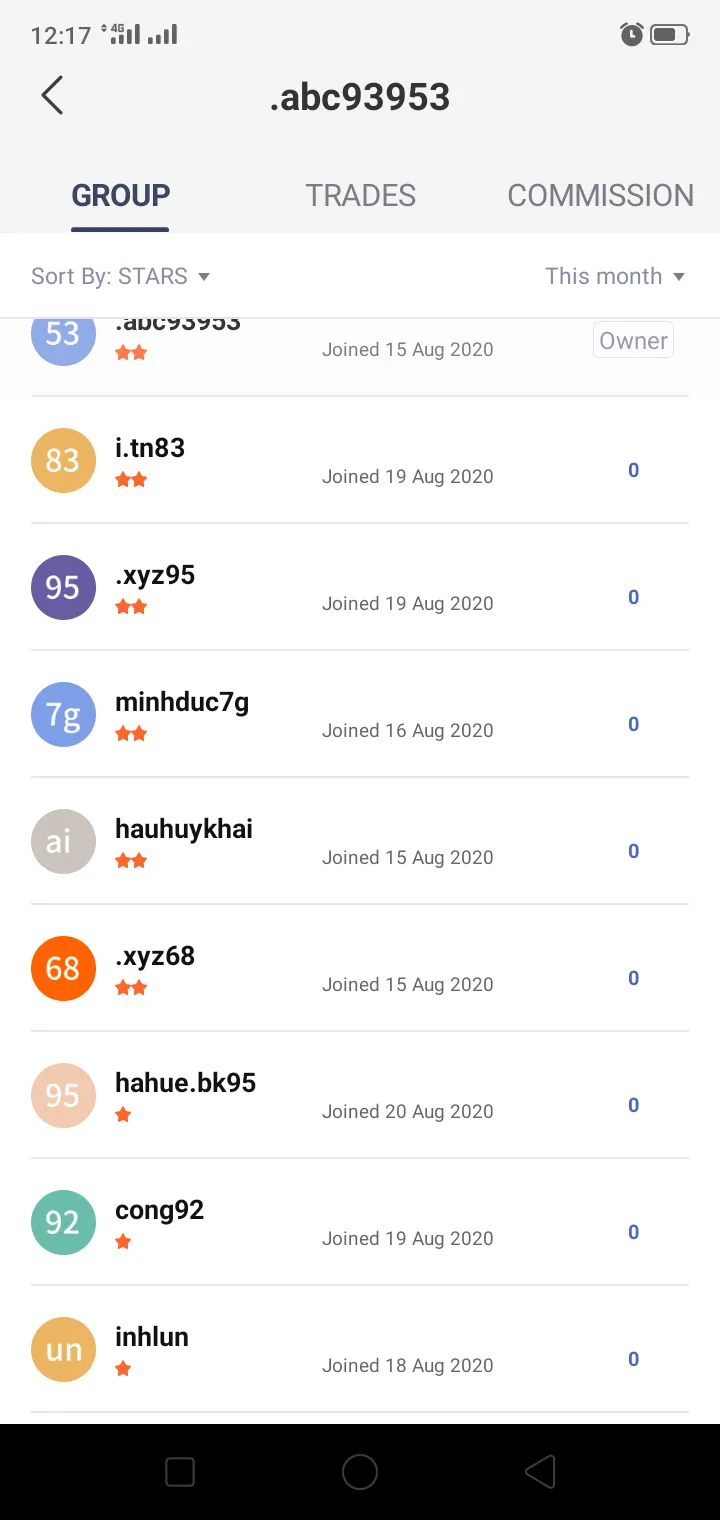720x1520 pixels.
Task: Tap the Android home circle button
Action: (x=360, y=1471)
